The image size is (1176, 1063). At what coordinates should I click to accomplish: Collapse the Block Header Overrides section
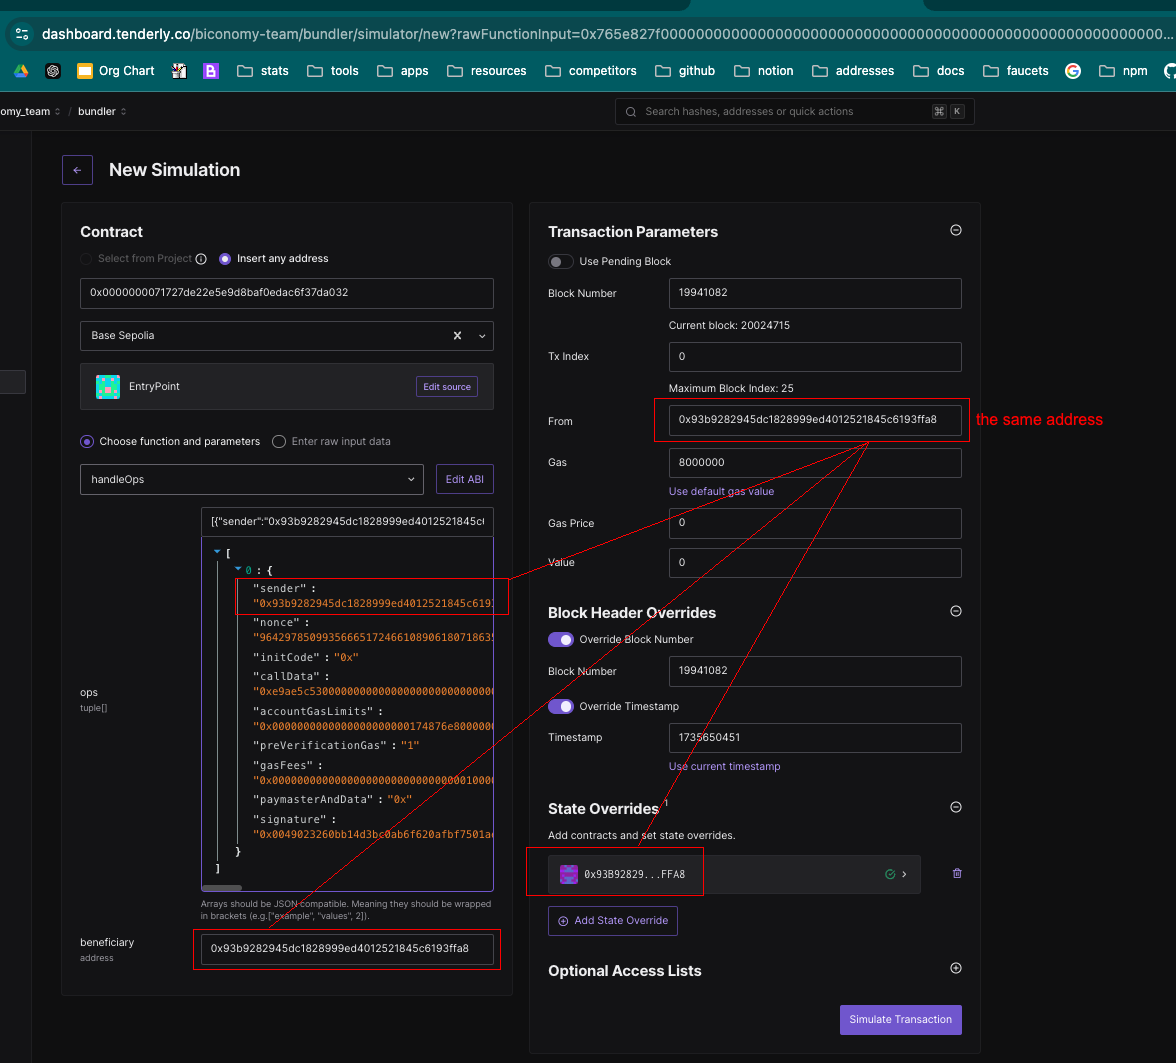click(955, 611)
